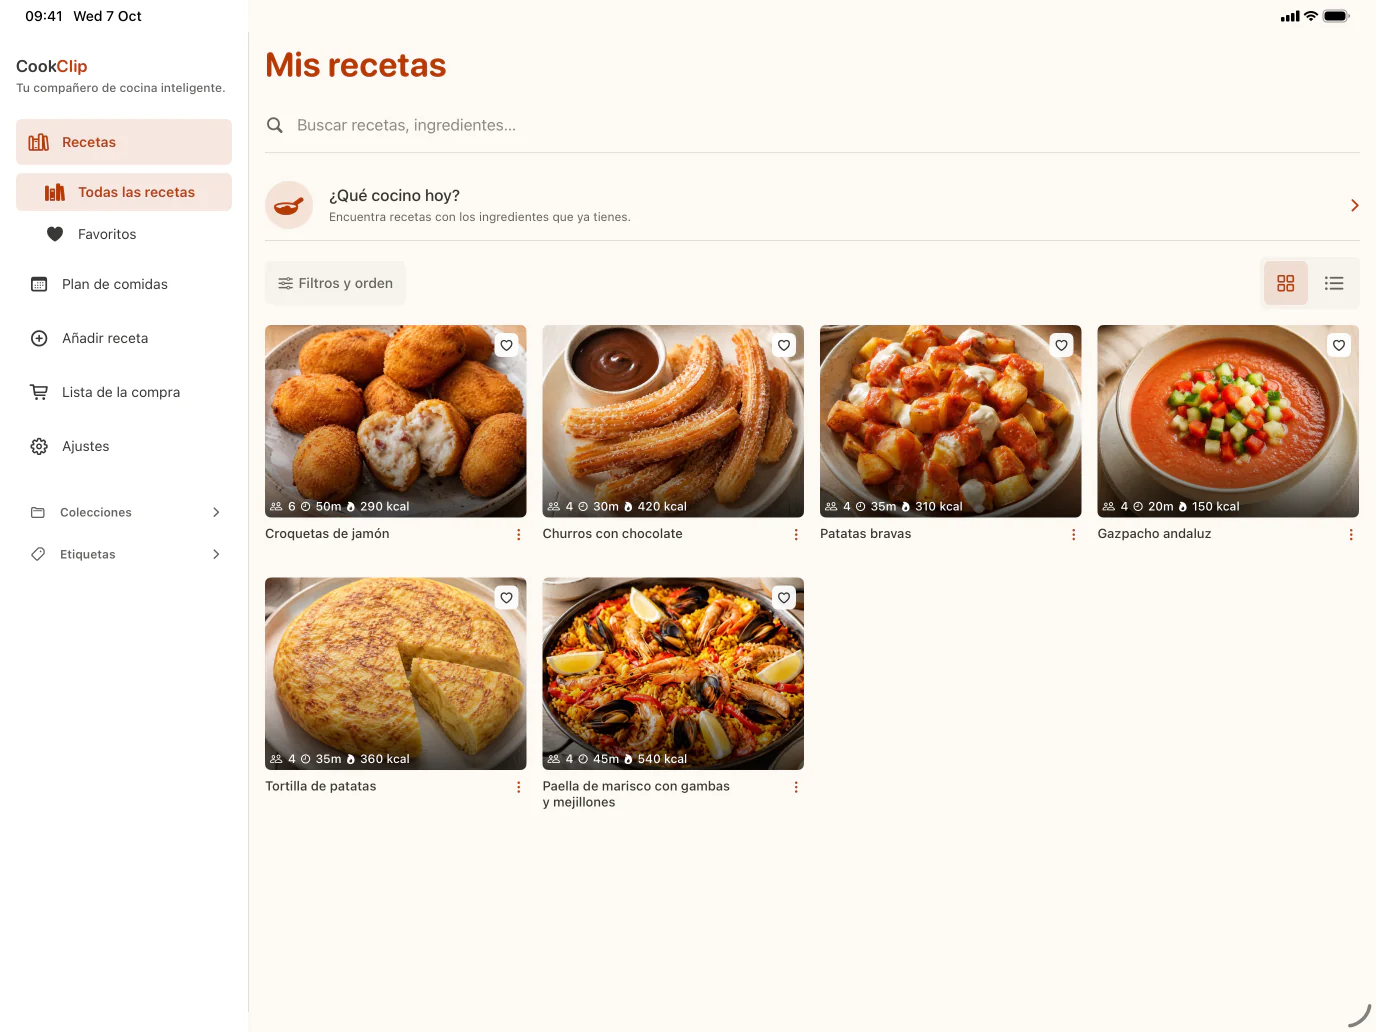The width and height of the screenshot is (1376, 1032).
Task: Toggle heart on Gazpacho andaluz card
Action: click(x=1339, y=345)
